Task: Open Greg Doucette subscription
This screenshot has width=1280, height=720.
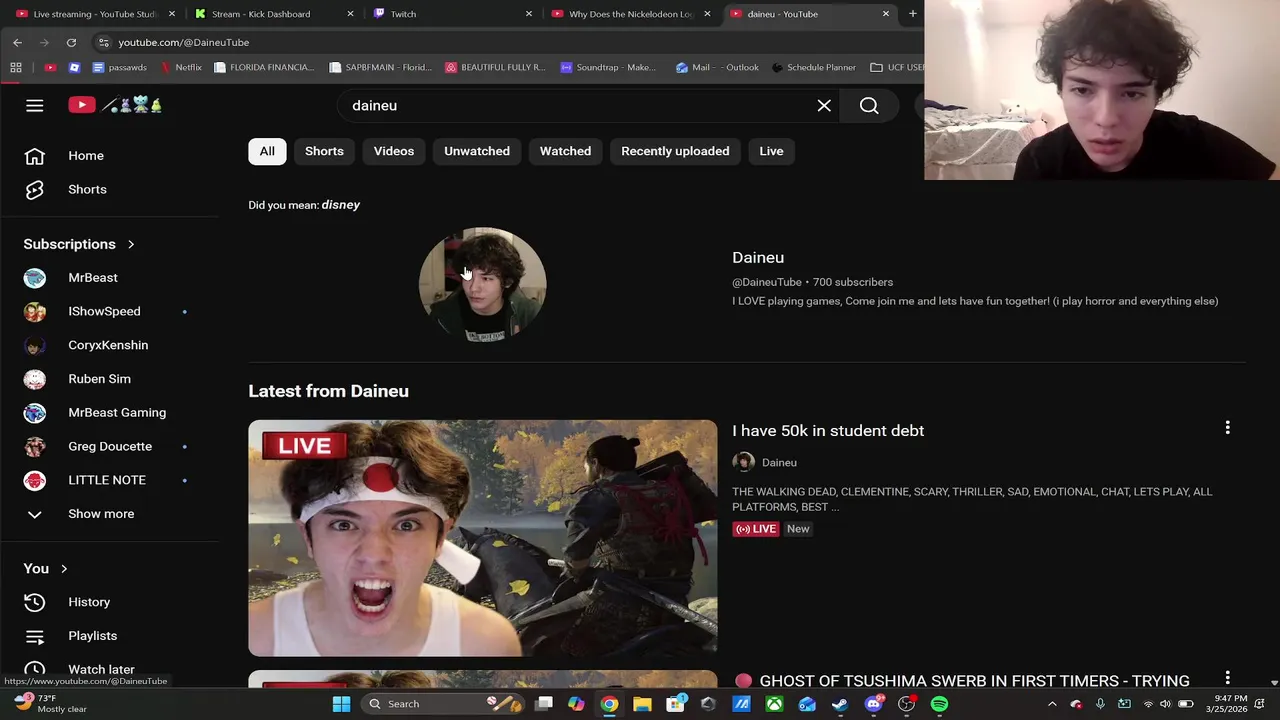Action: [109, 446]
